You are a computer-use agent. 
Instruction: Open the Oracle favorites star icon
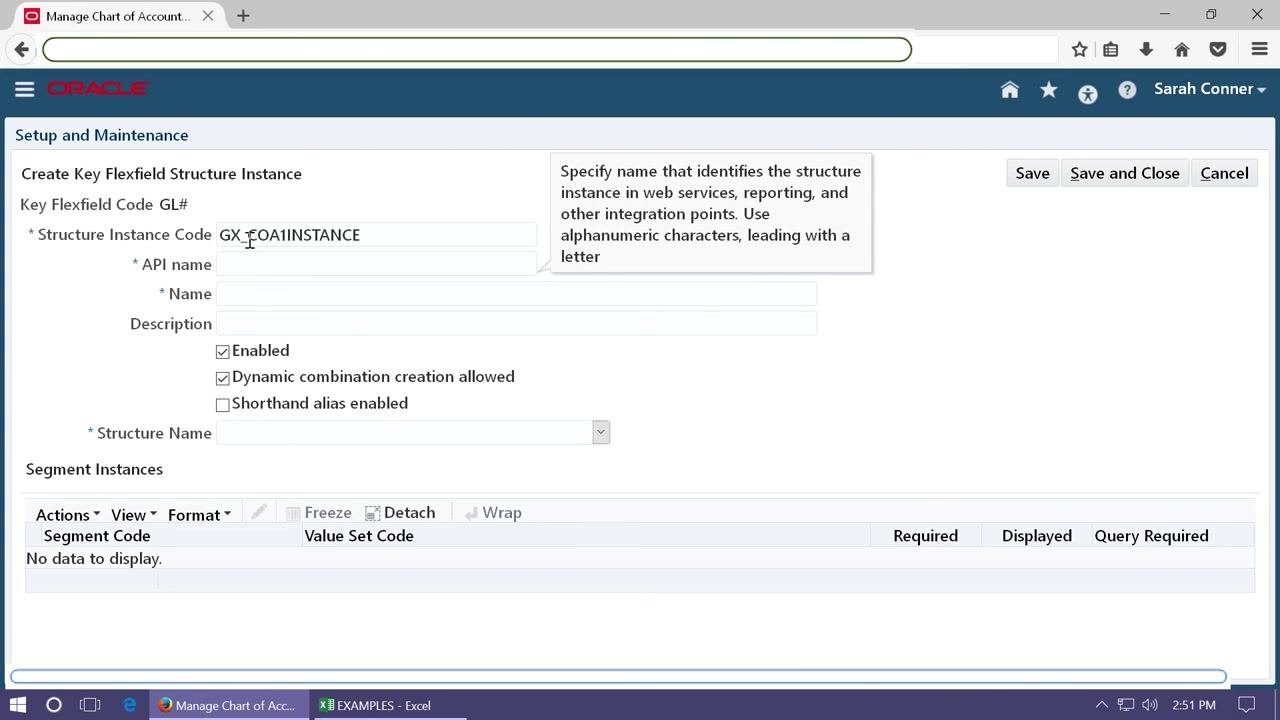(1049, 90)
